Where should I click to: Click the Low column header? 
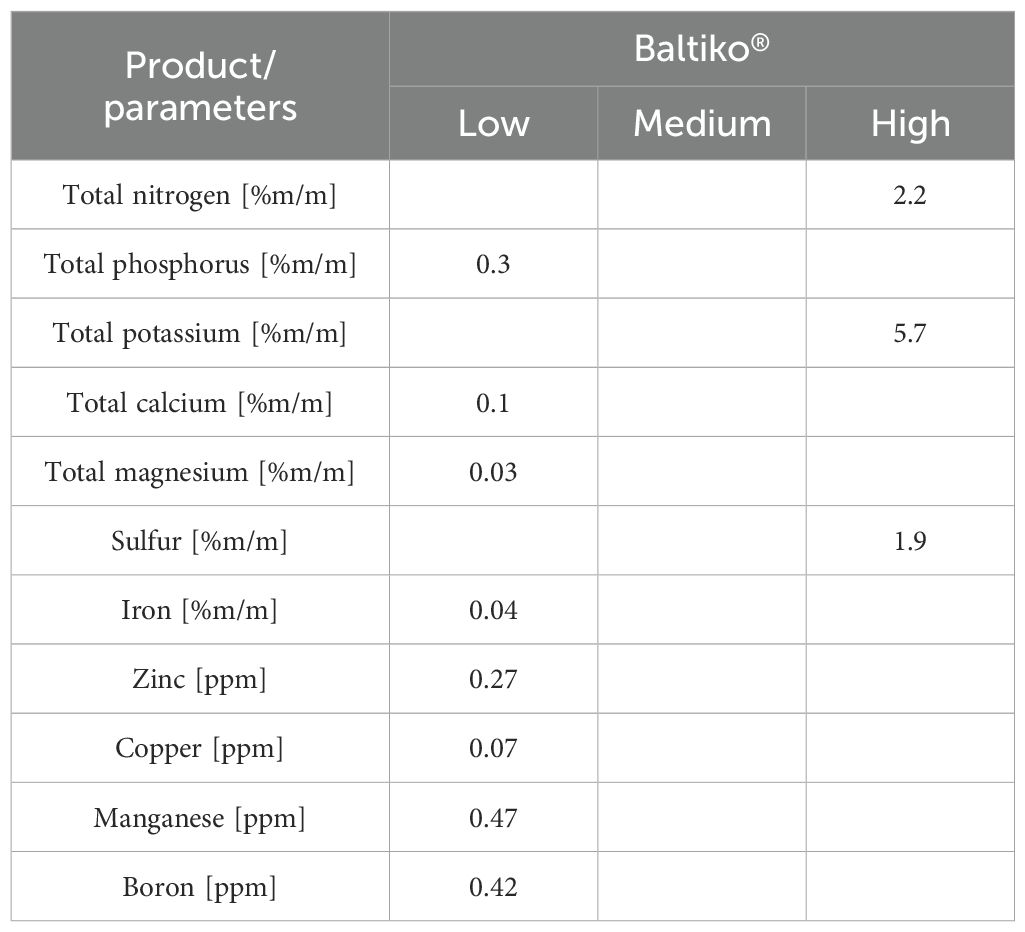point(493,124)
